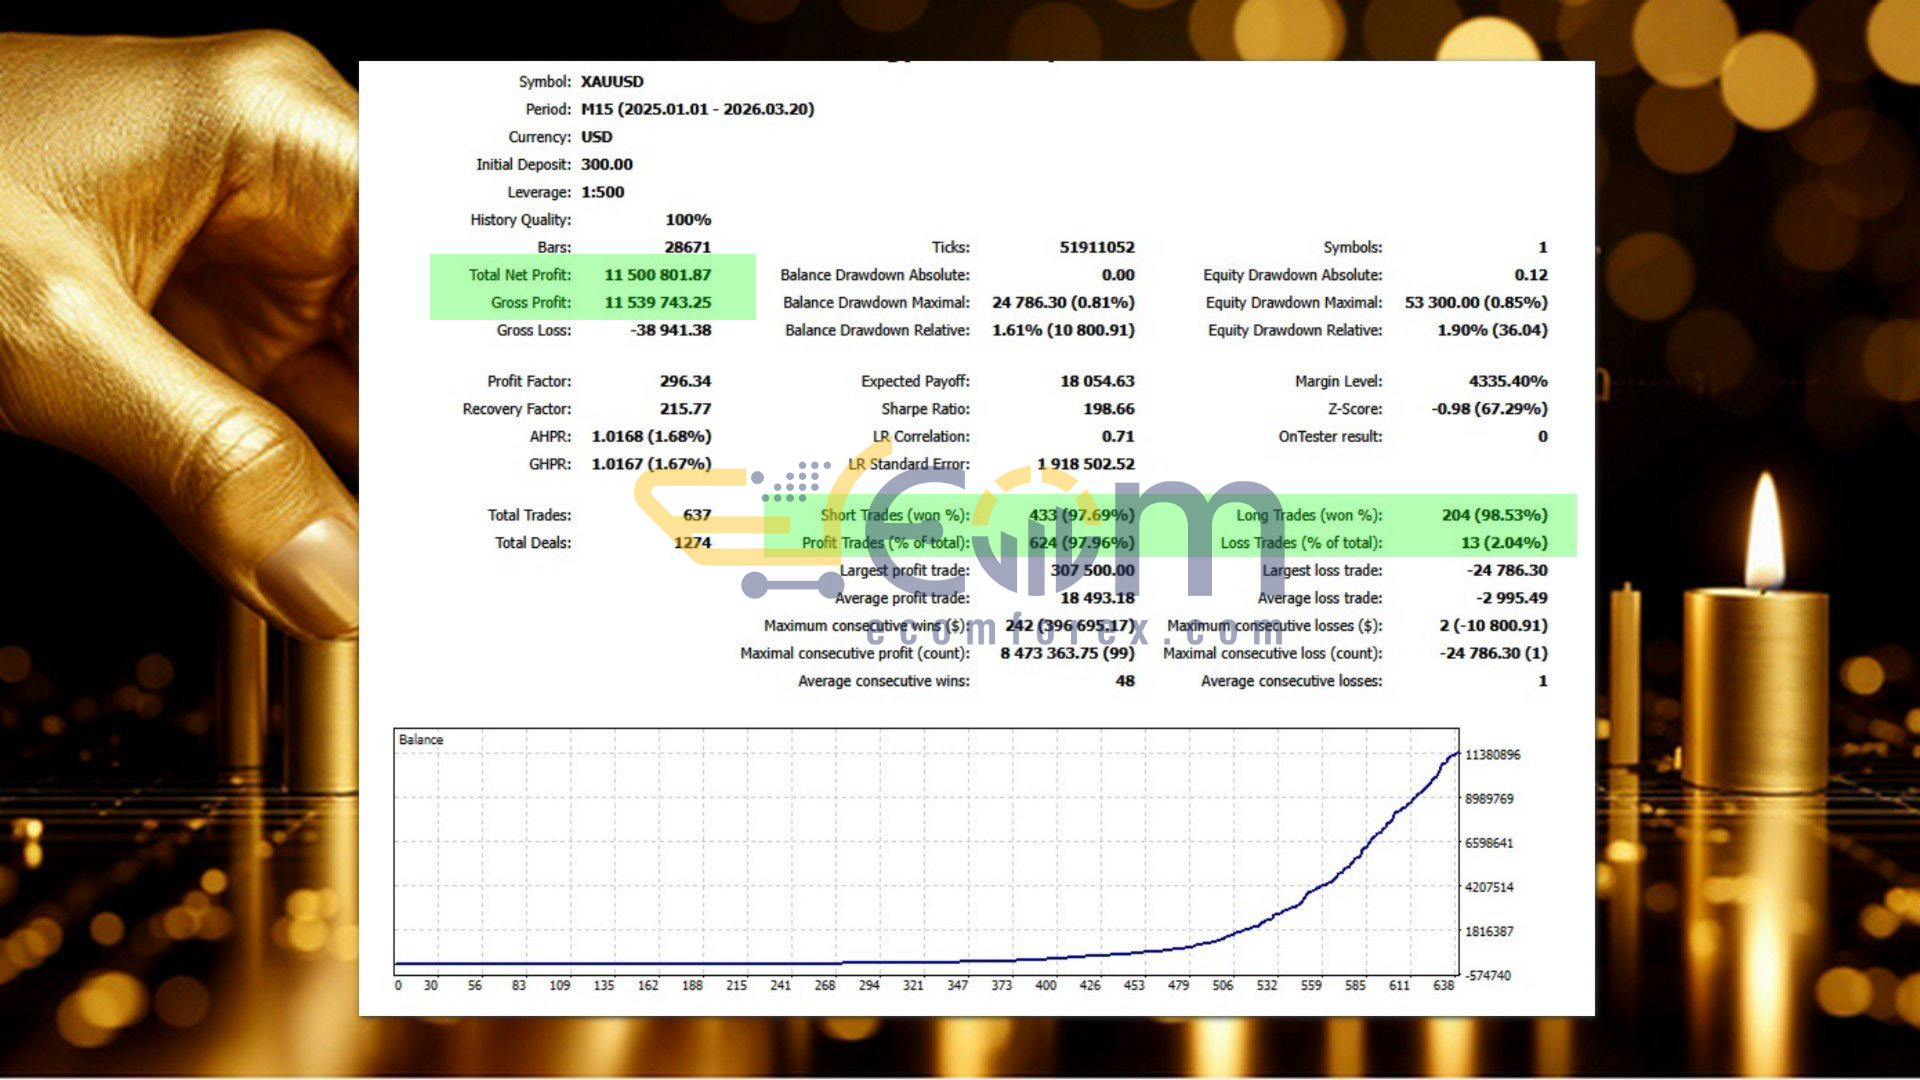
Task: Click the highlighted Gross Profit value
Action: tap(657, 302)
